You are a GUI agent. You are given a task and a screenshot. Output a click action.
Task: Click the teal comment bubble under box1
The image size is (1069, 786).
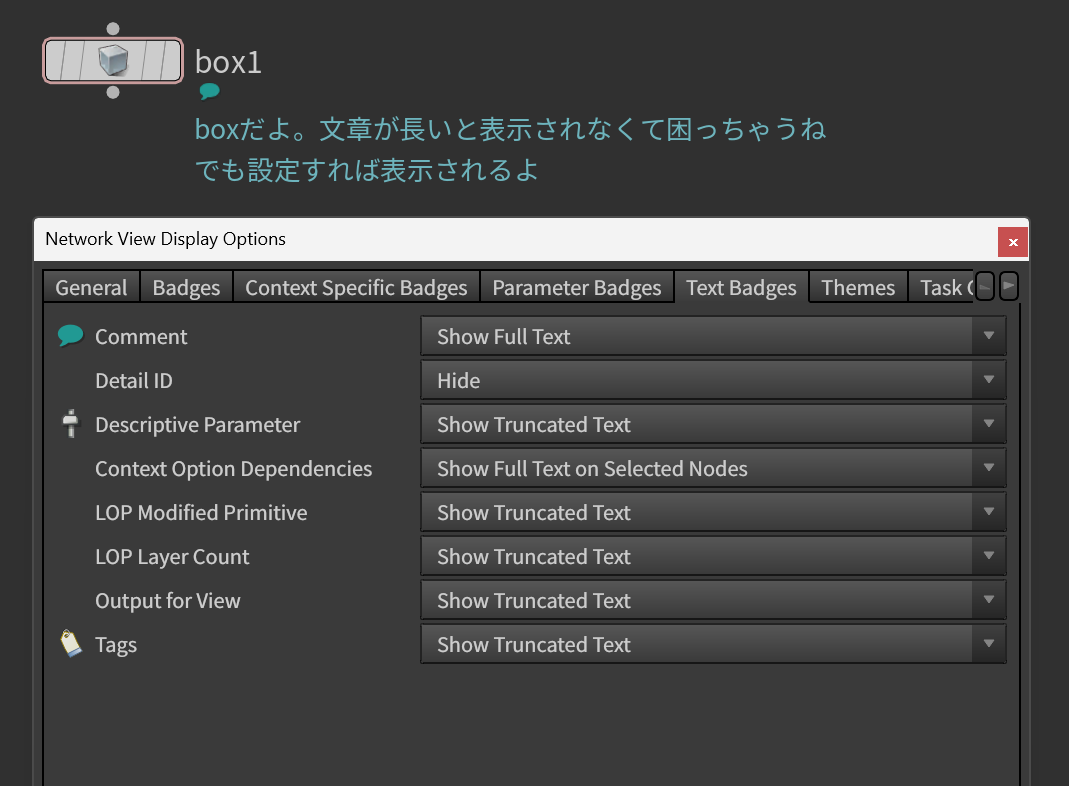point(209,92)
